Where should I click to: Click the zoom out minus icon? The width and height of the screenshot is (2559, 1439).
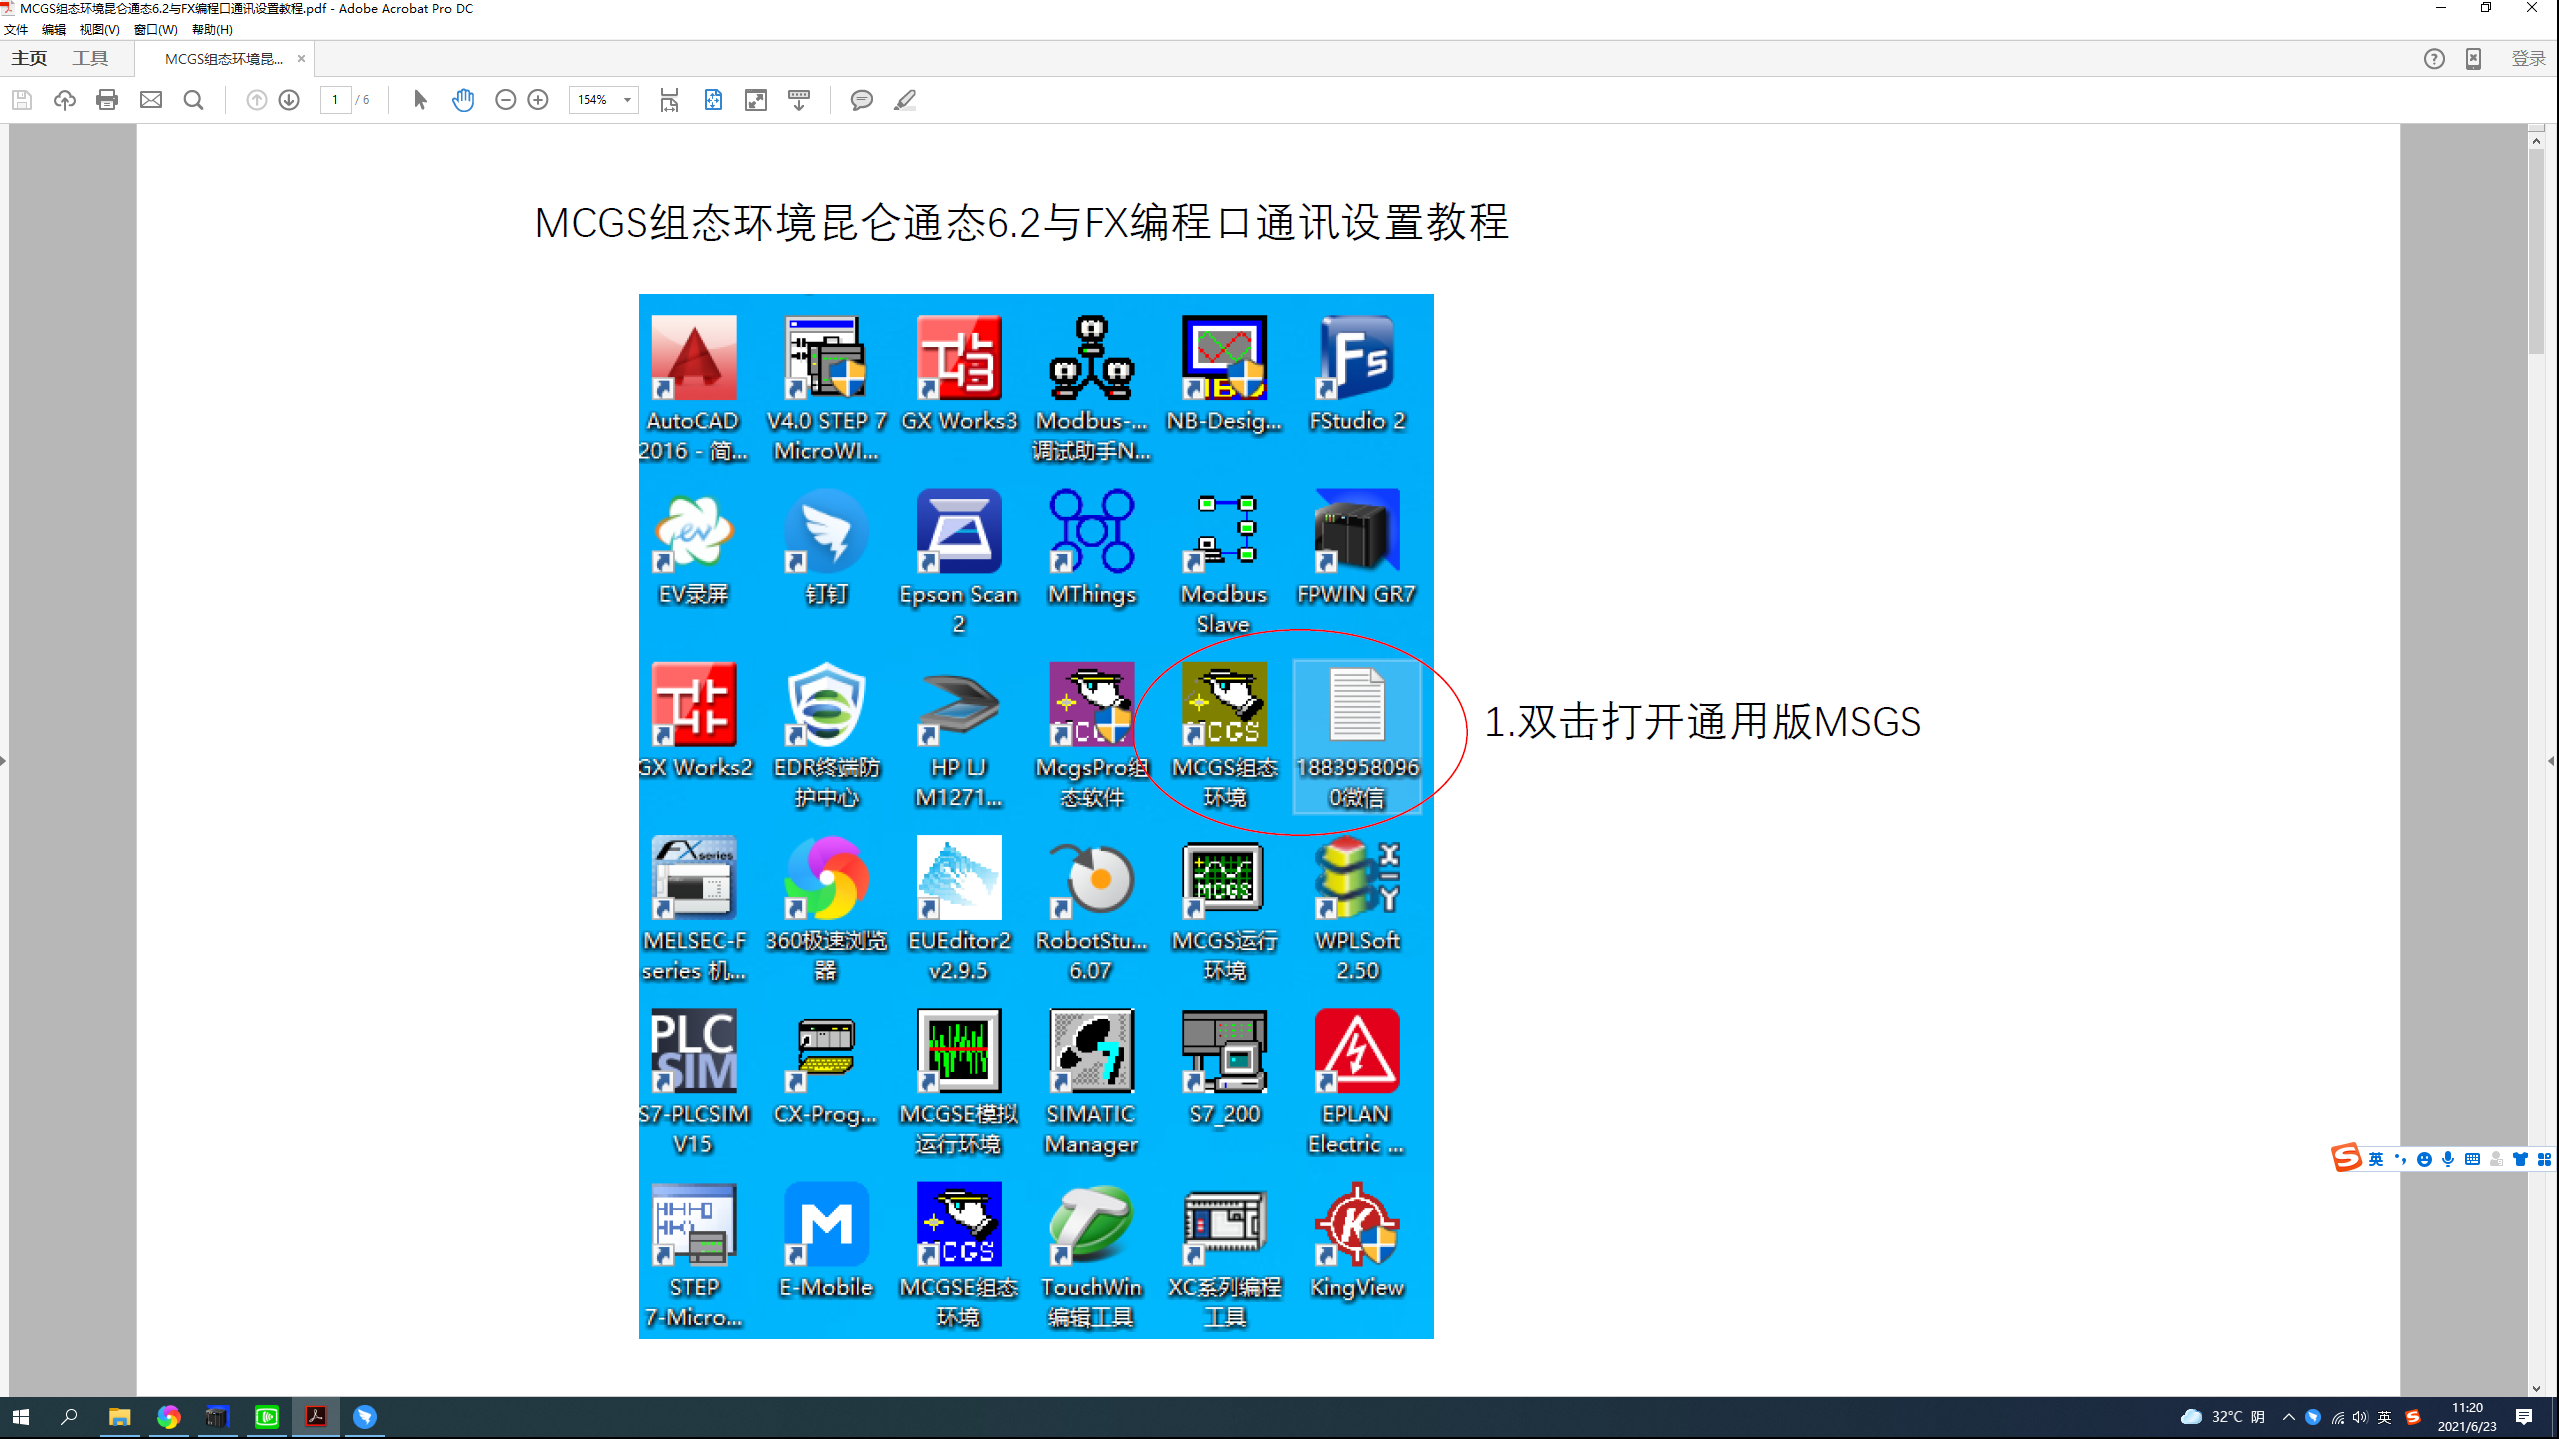click(505, 100)
